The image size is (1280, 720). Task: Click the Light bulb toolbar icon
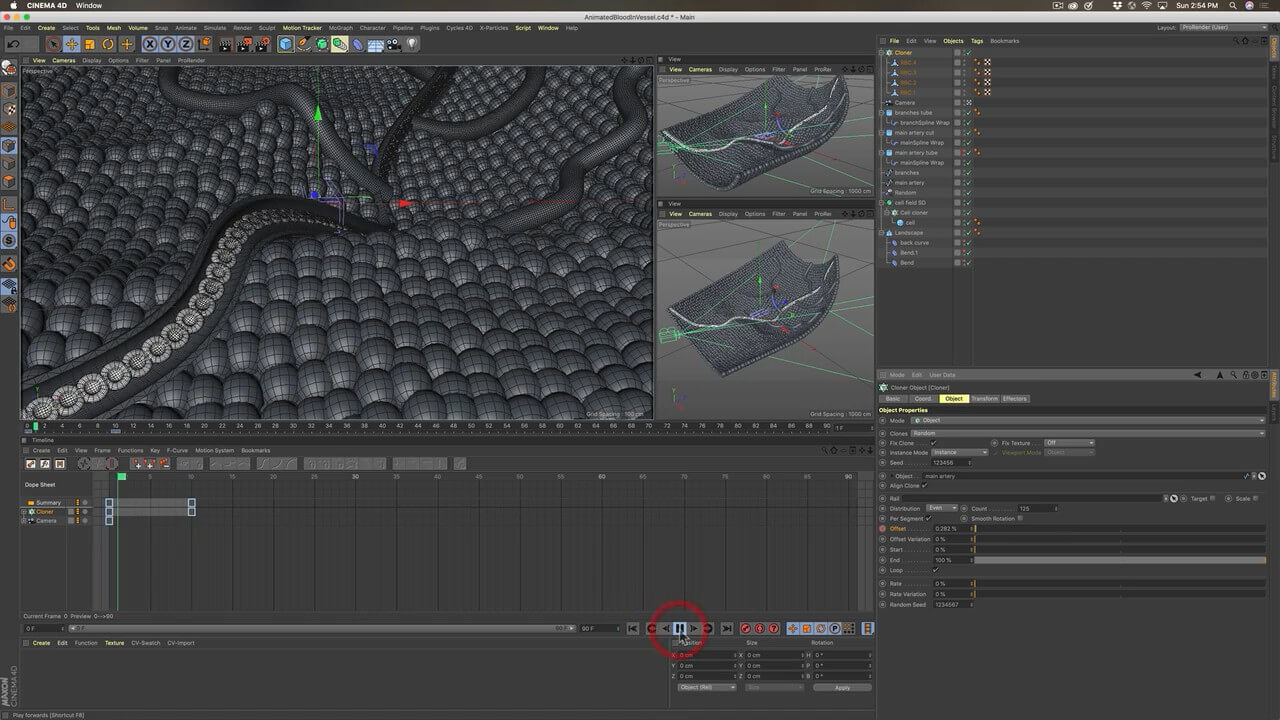412,44
